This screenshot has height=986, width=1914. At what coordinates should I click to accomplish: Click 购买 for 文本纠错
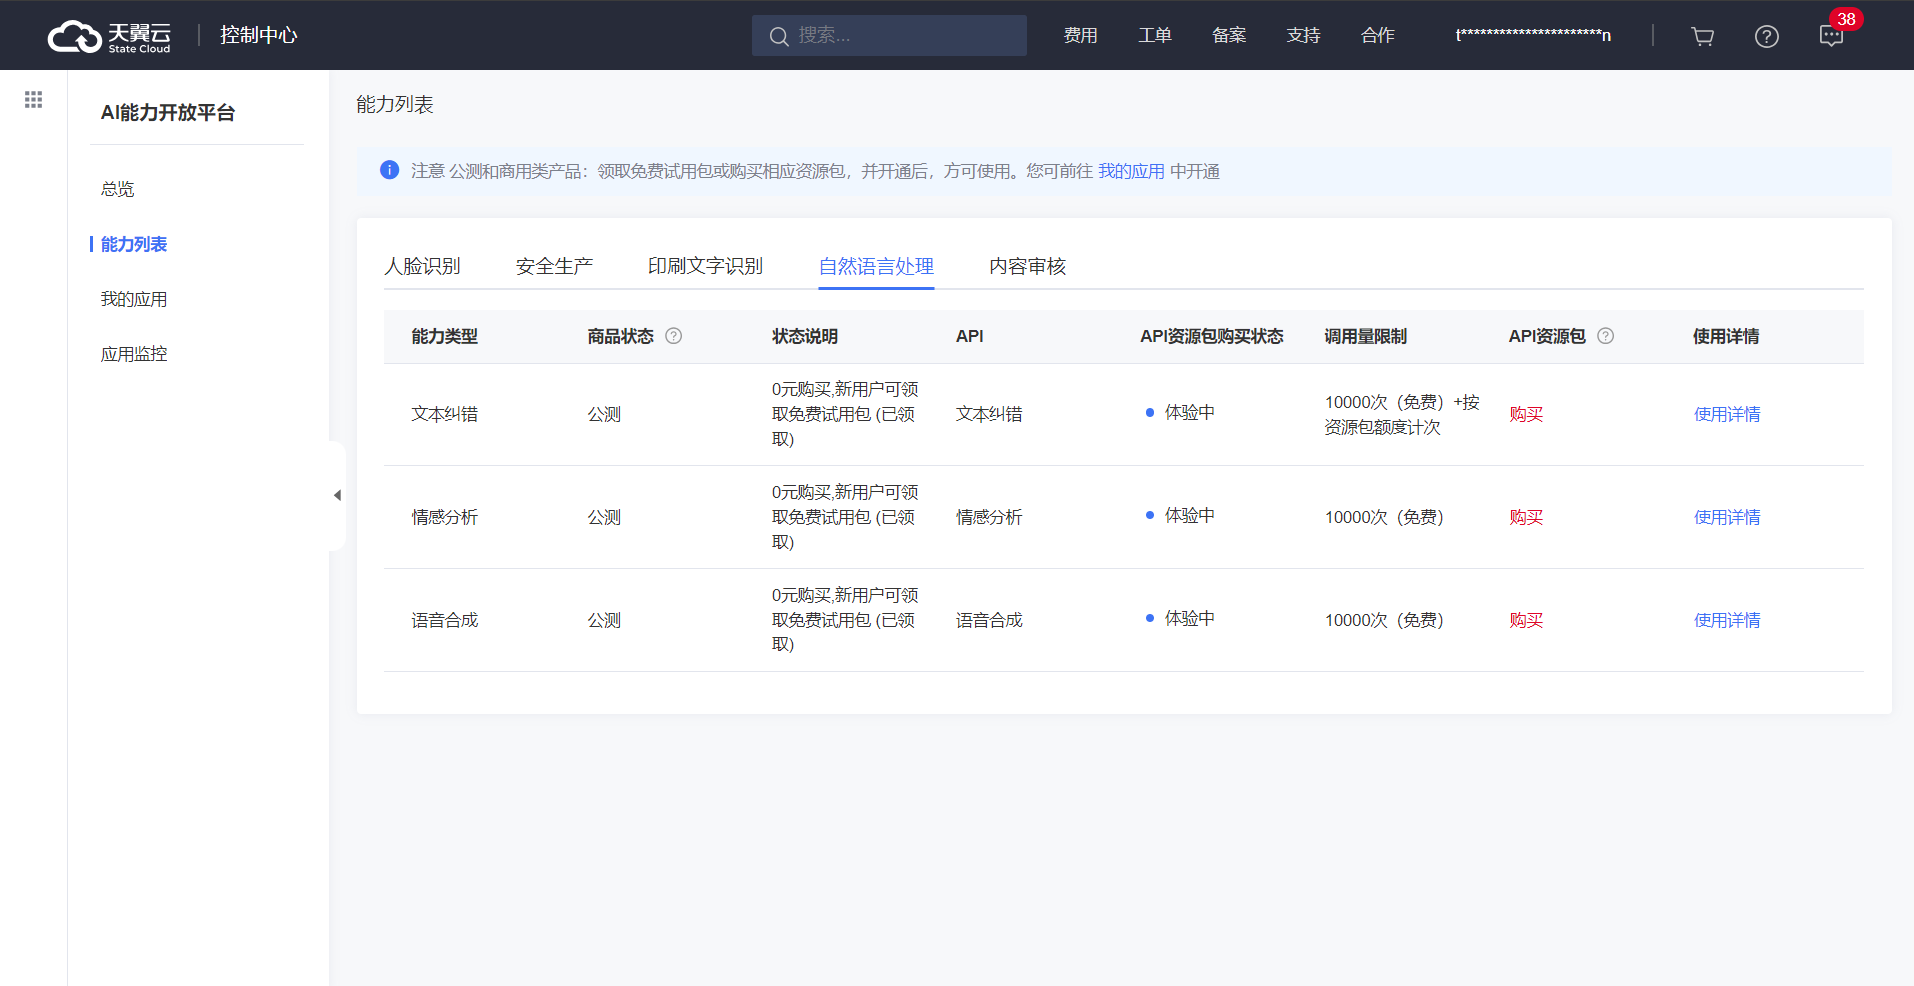coord(1526,414)
